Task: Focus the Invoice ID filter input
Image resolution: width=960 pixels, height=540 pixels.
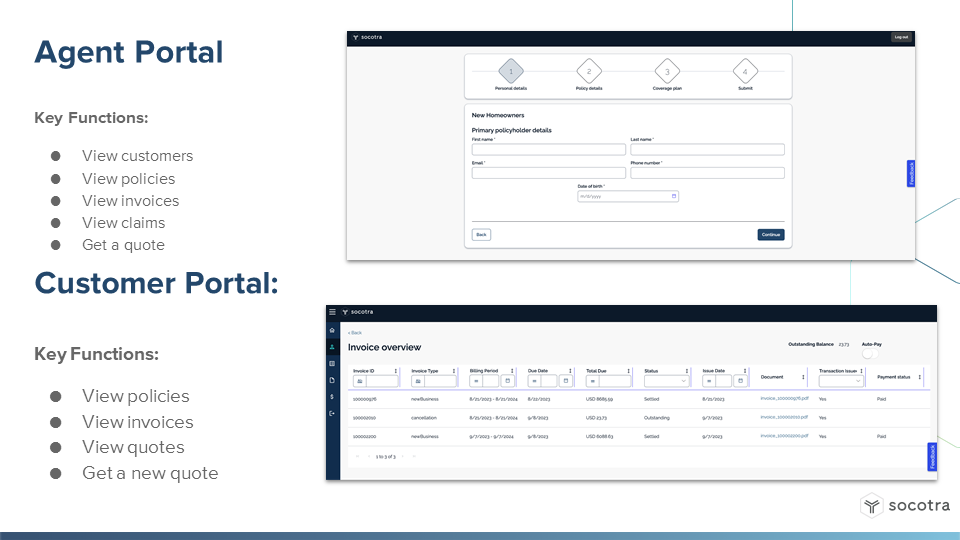Action: point(382,381)
